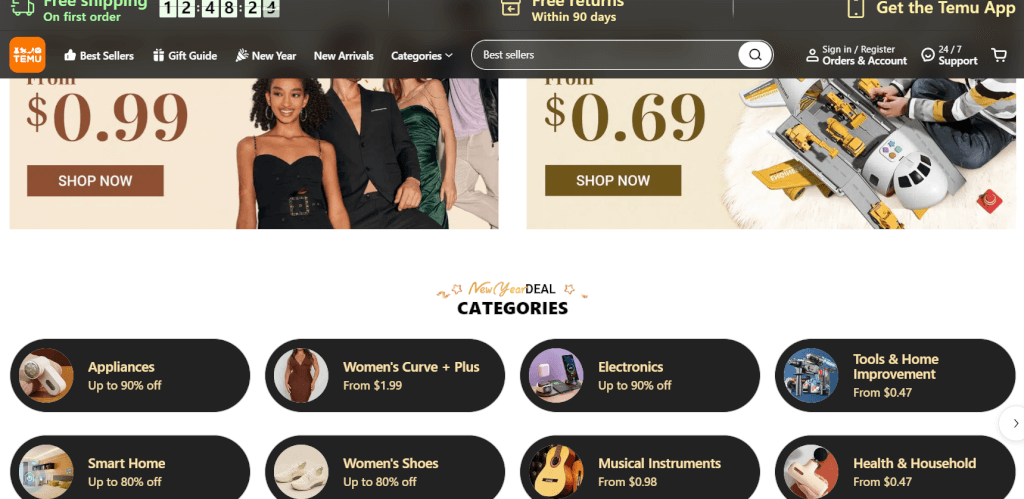Click the 24/7 Support chat icon

pyautogui.click(x=928, y=55)
